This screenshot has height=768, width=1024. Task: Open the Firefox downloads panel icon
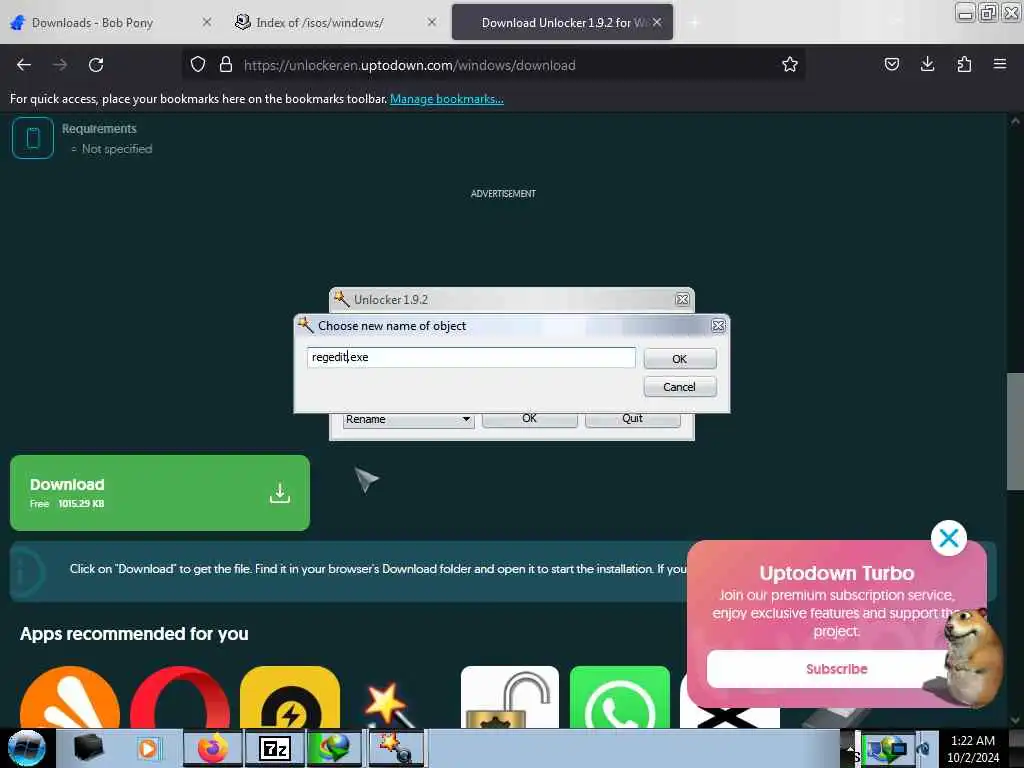click(927, 65)
